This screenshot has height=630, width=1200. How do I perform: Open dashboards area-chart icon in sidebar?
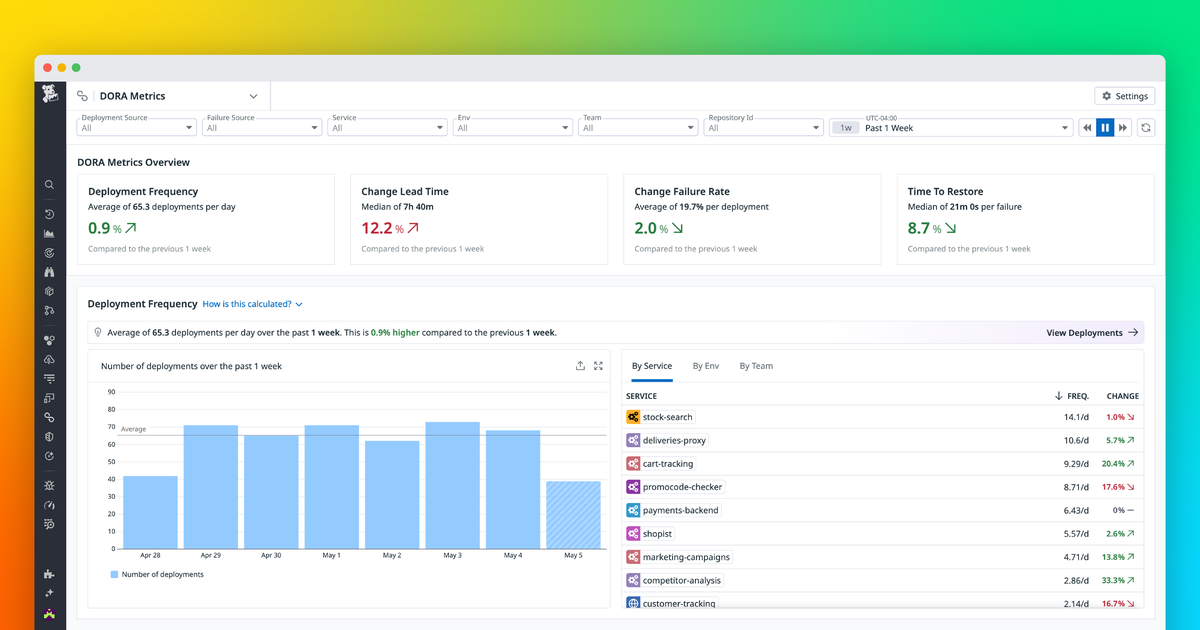coord(49,234)
